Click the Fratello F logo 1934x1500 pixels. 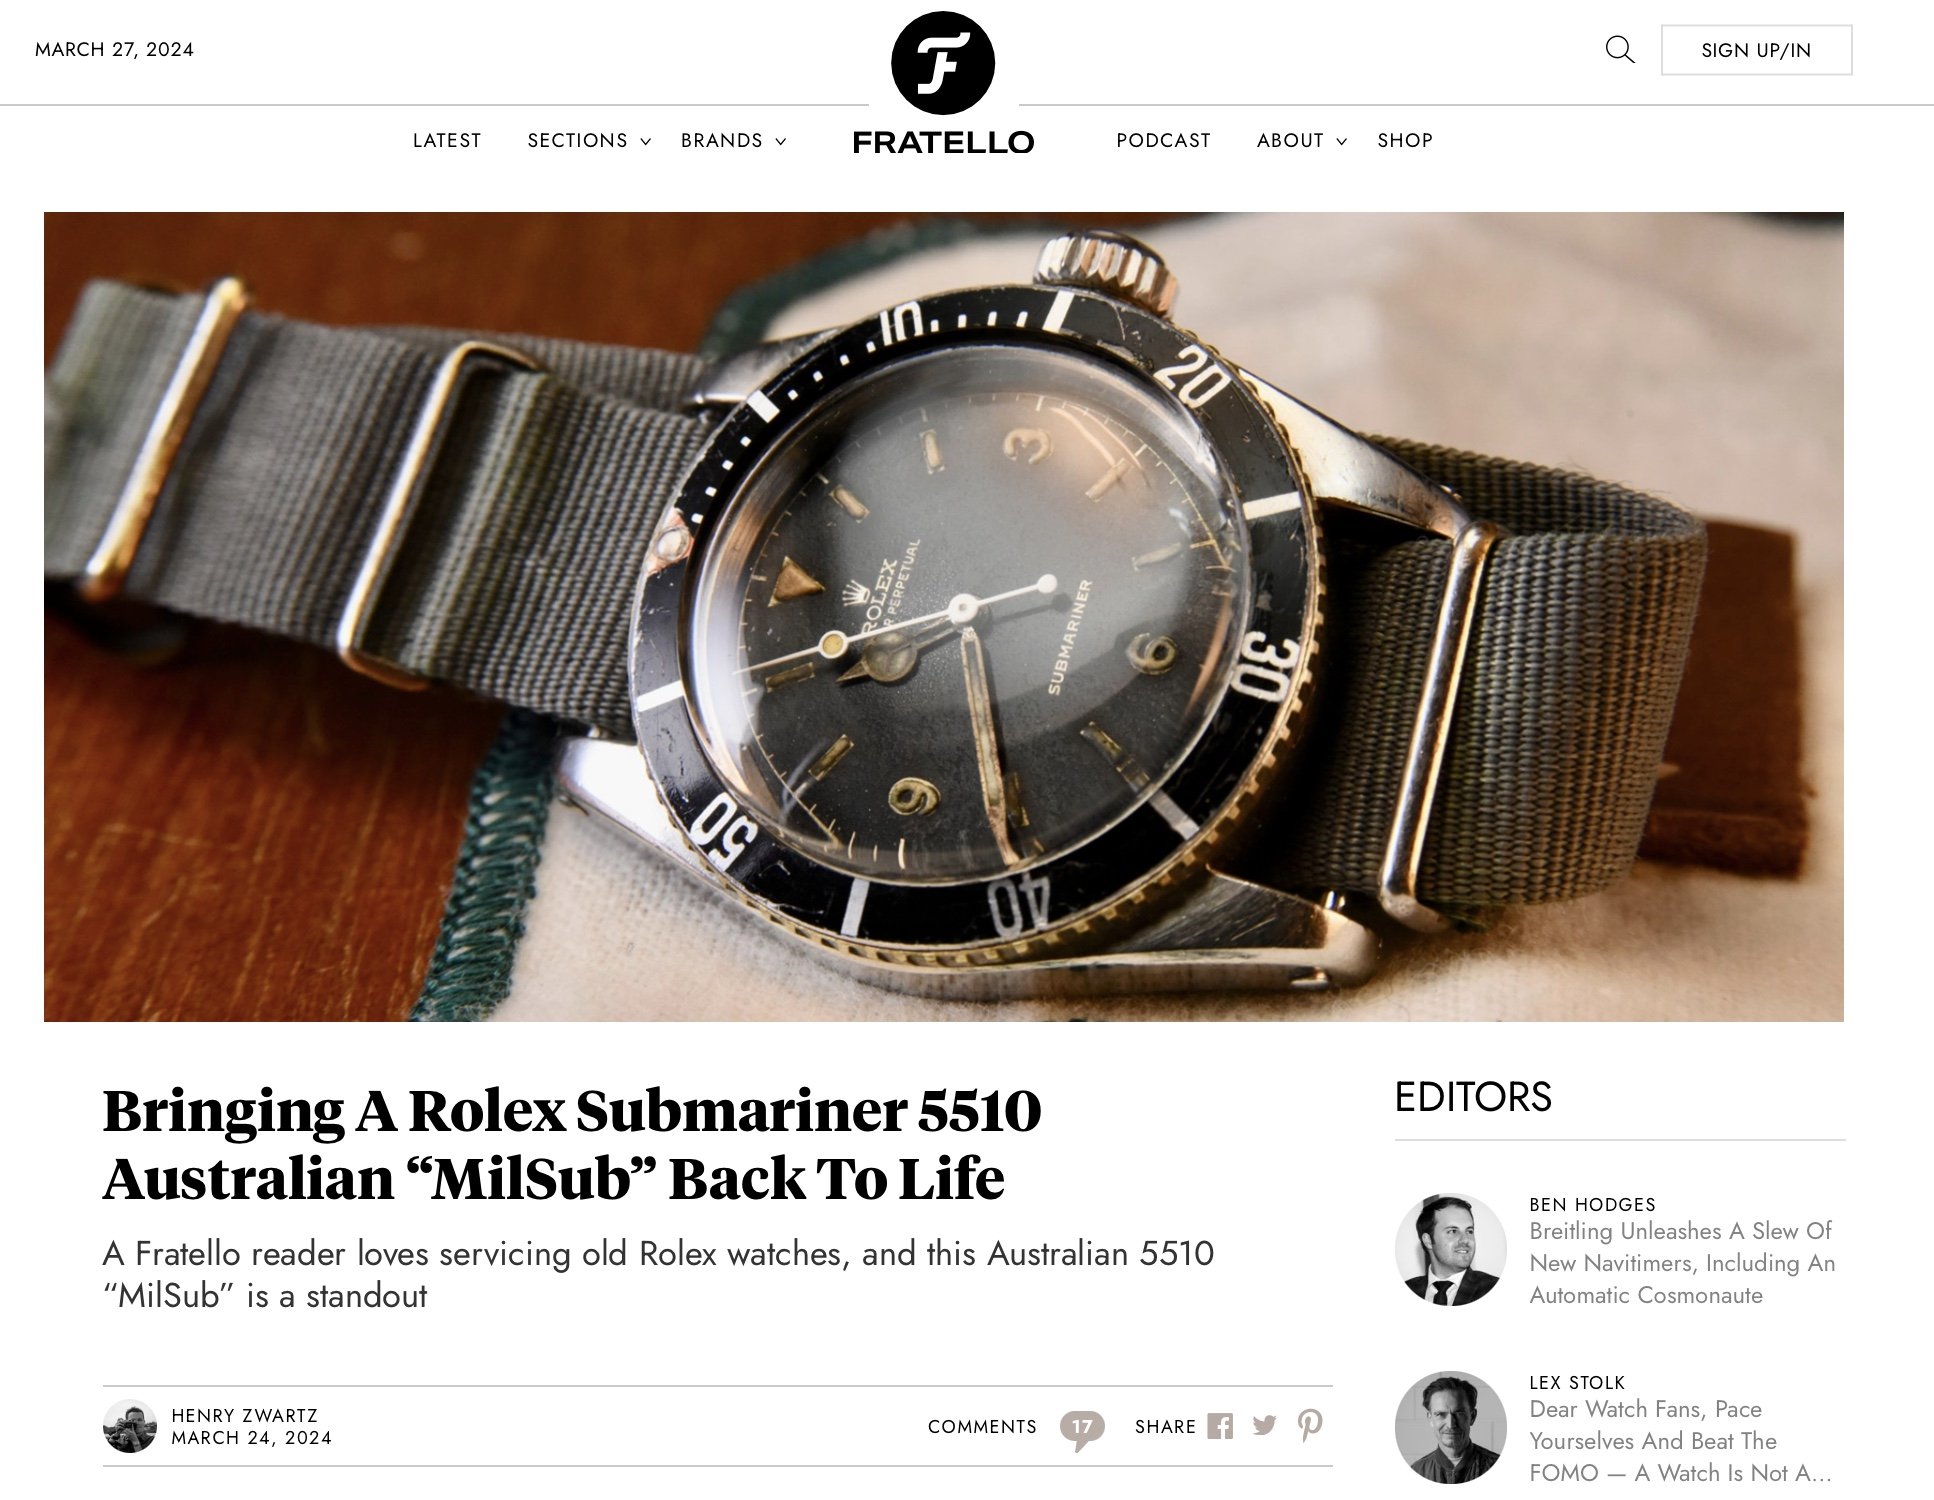click(x=943, y=63)
